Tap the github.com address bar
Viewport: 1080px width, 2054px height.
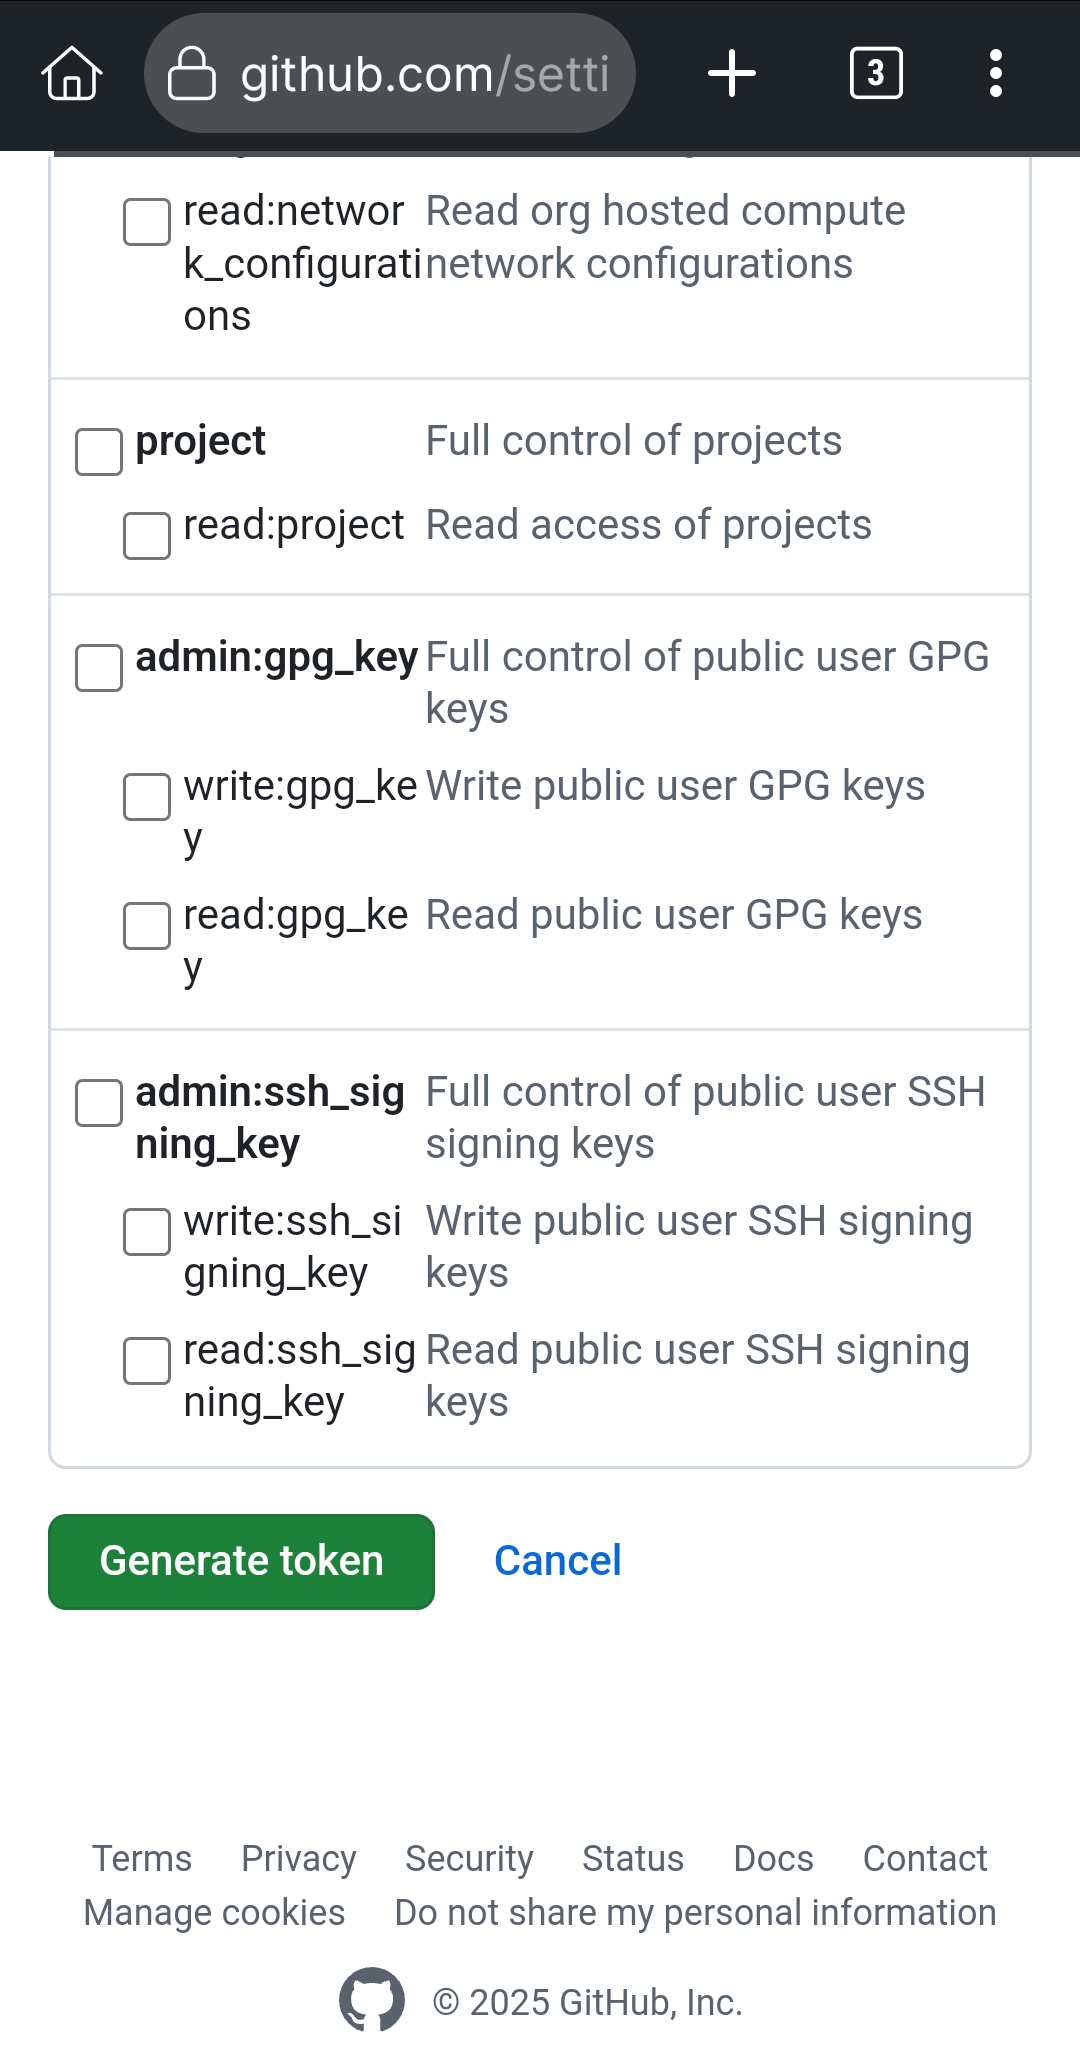(424, 74)
